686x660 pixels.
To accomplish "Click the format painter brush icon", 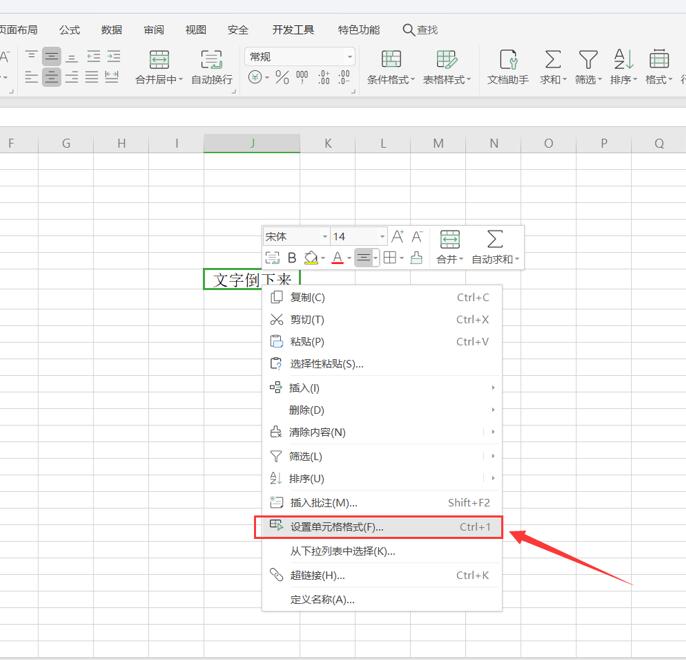I will click(416, 258).
